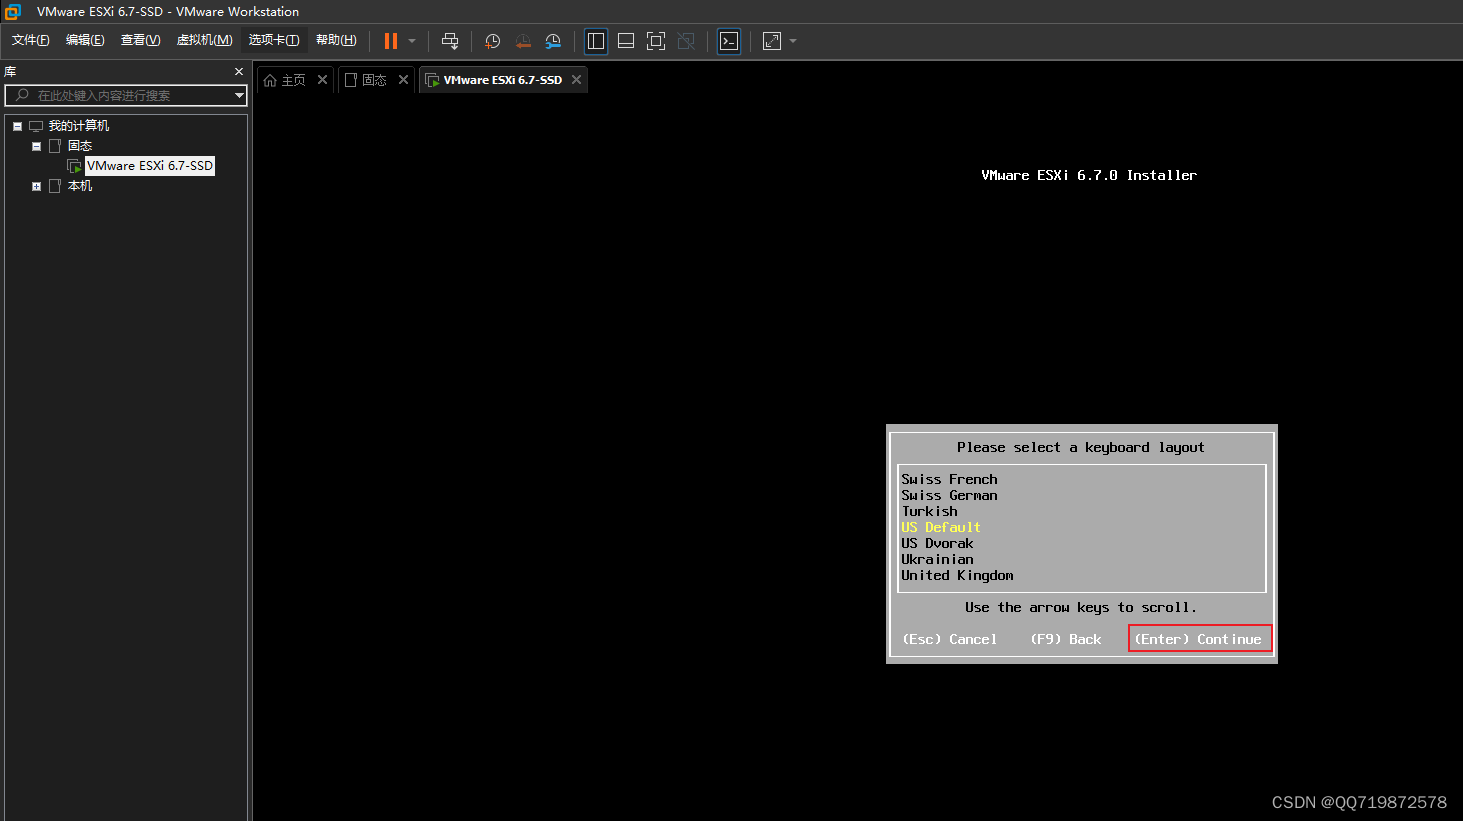Open the 帮助(H) menu
The width and height of the screenshot is (1463, 821).
coord(336,40)
